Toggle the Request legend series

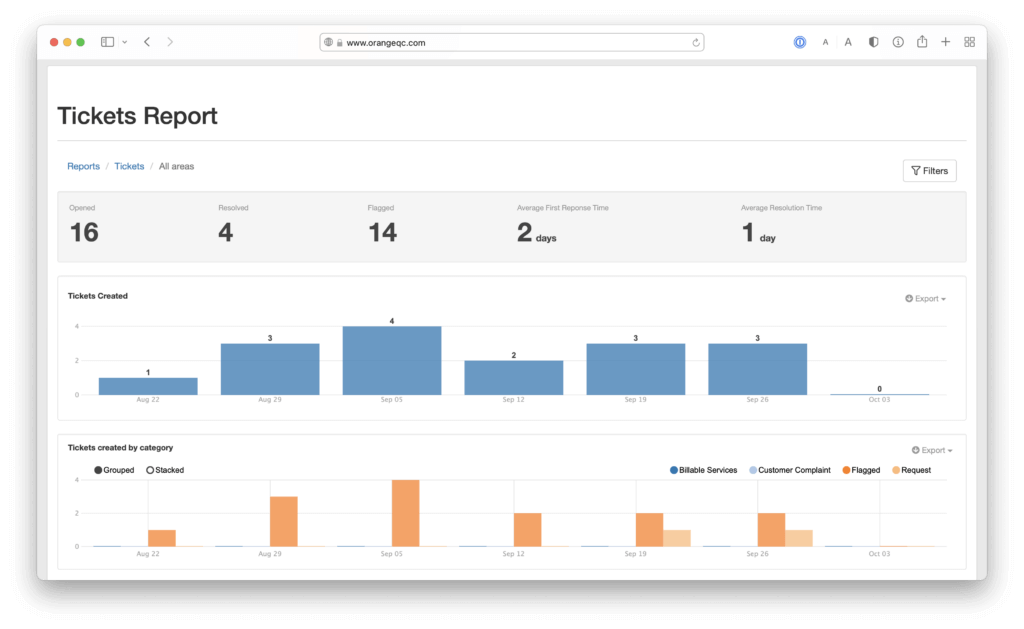point(910,470)
